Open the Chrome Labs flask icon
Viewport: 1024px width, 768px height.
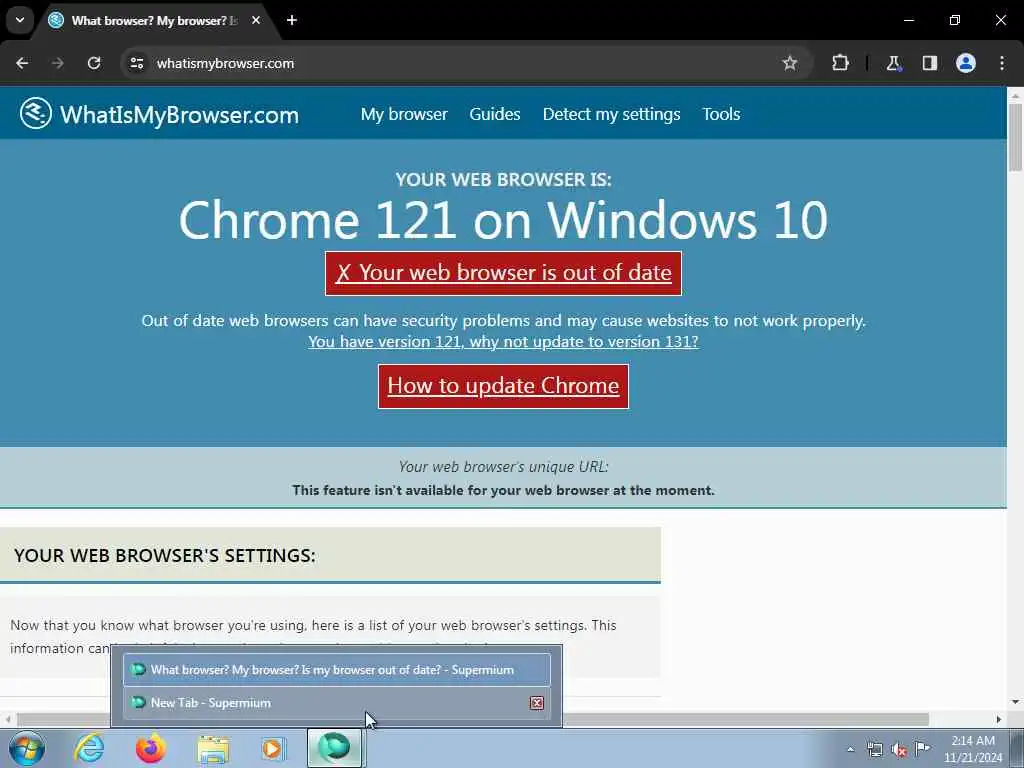pos(893,63)
